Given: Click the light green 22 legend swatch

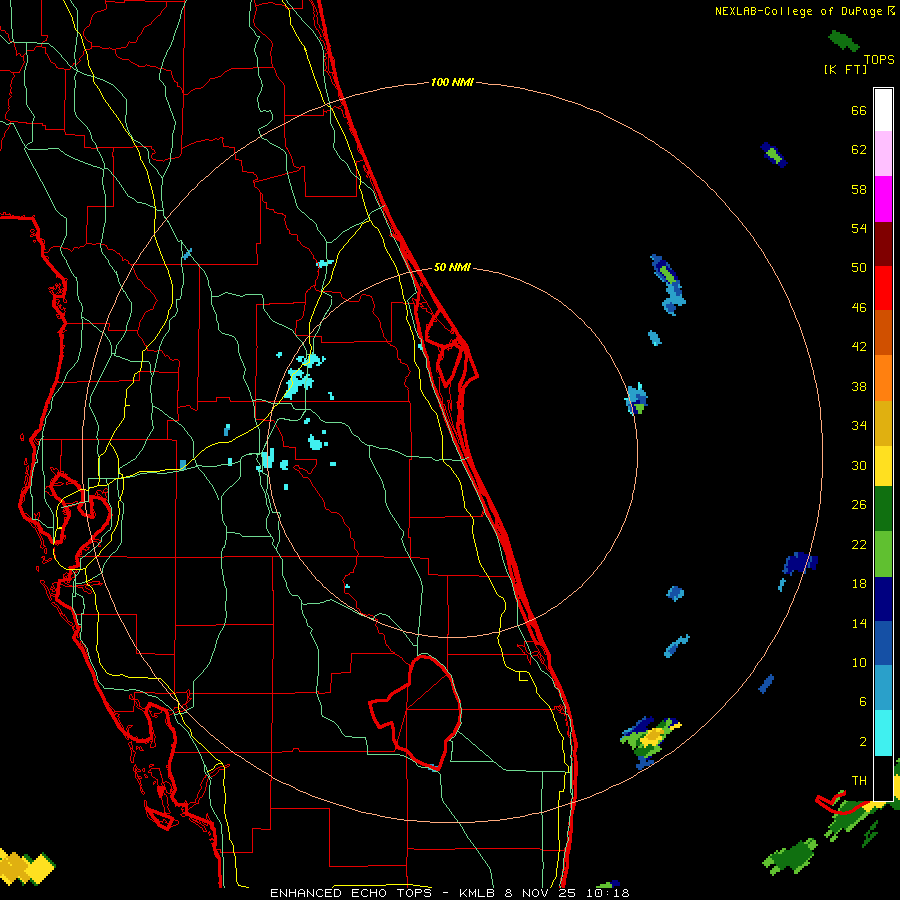Looking at the screenshot, I should tap(883, 554).
